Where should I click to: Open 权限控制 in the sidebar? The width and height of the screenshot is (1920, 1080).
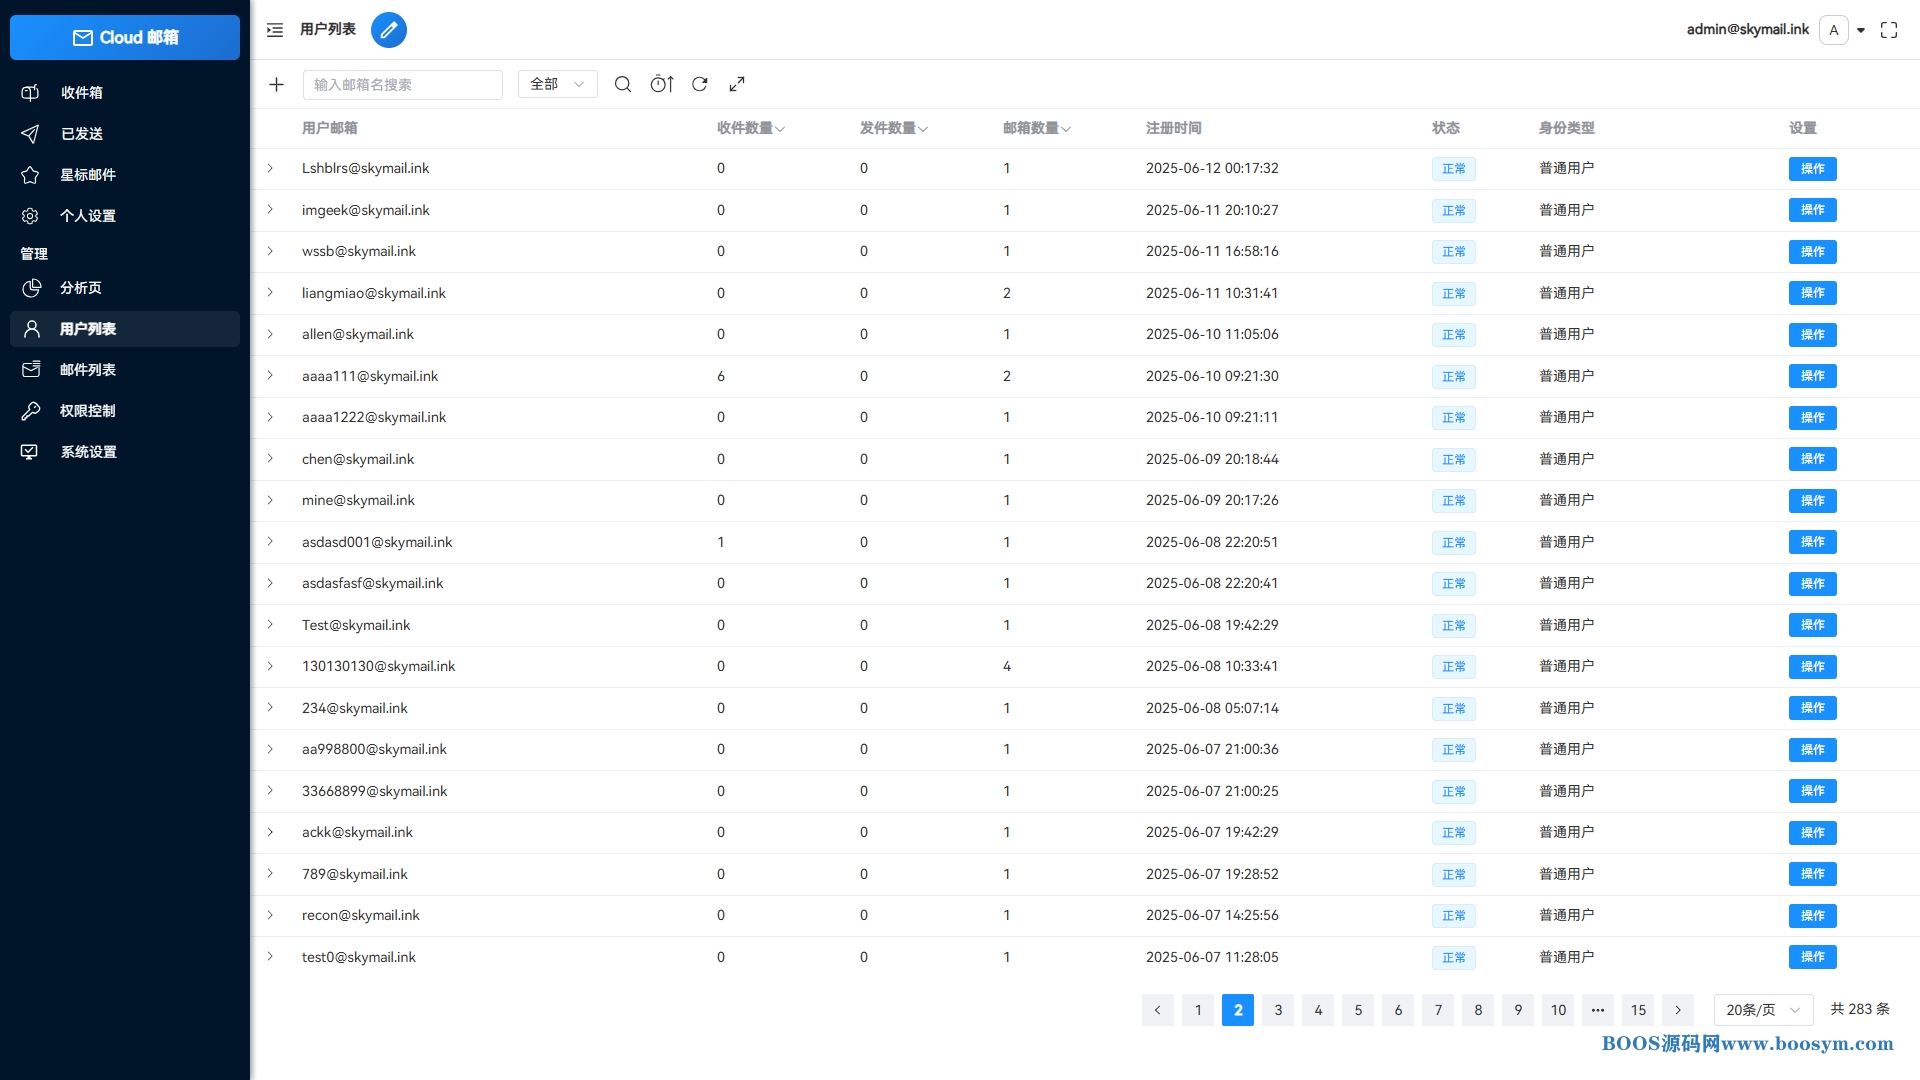[88, 411]
